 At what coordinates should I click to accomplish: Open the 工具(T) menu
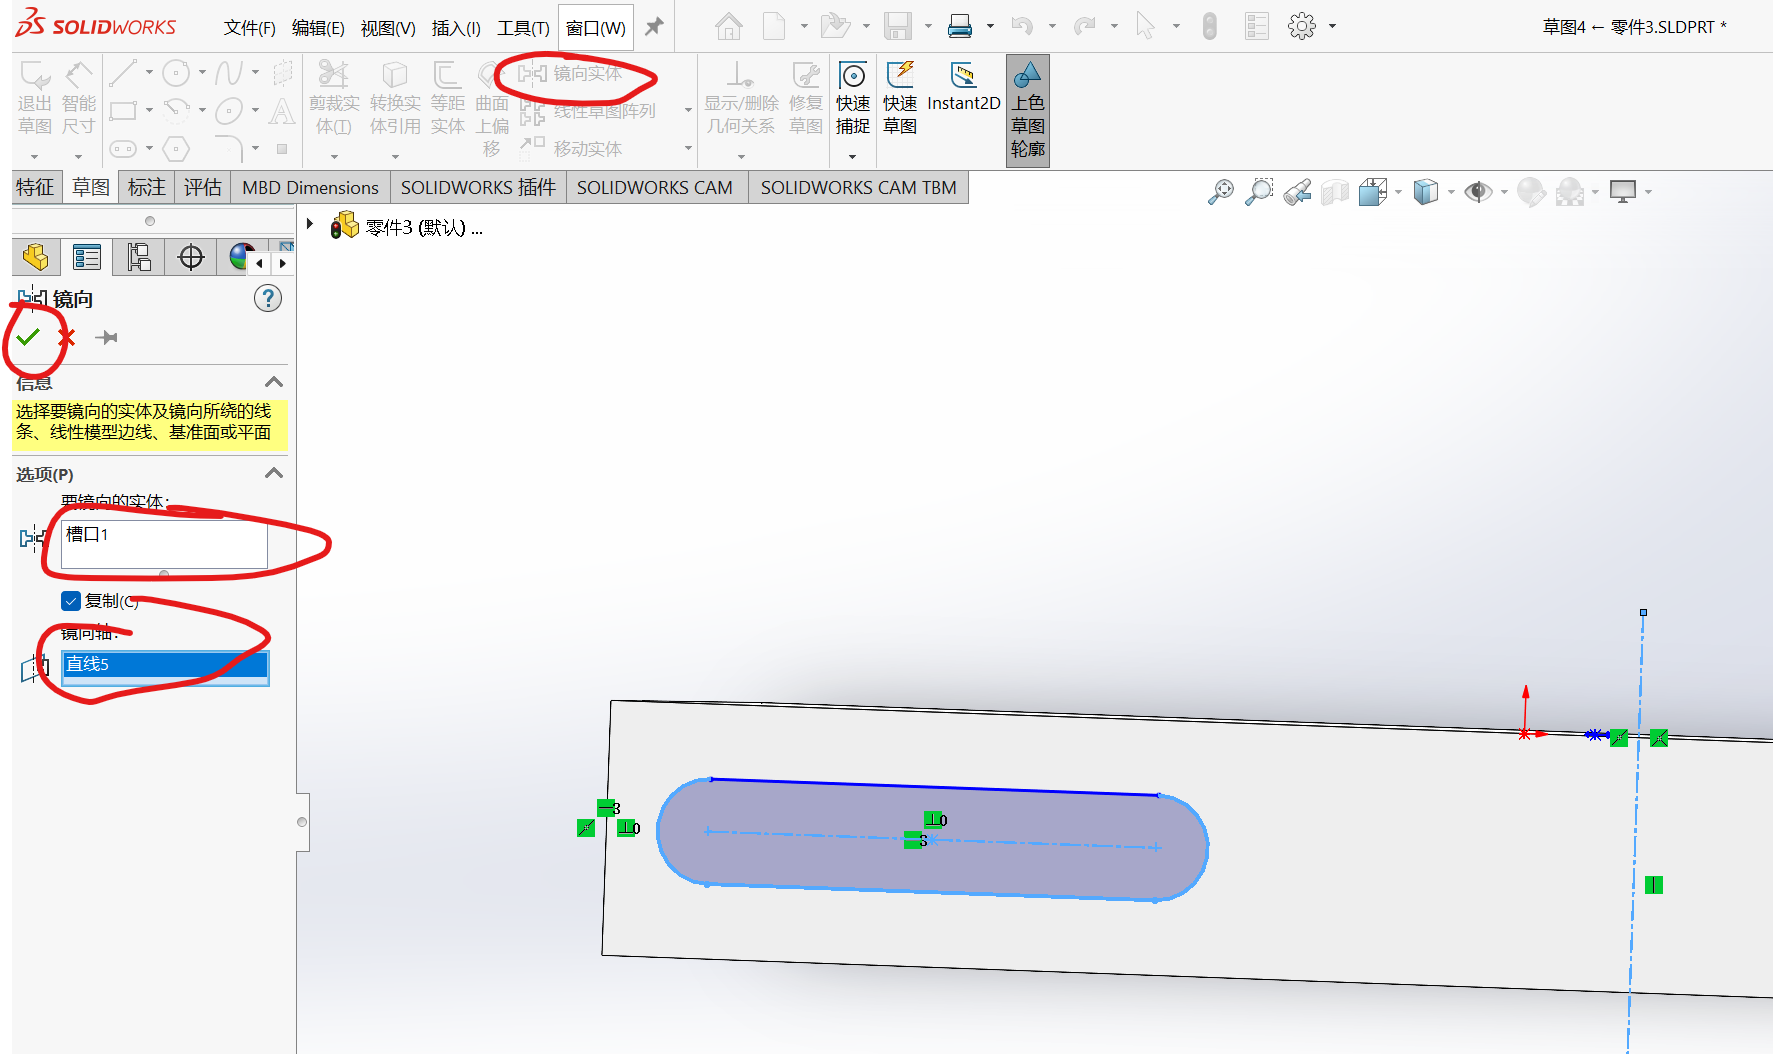coord(523,28)
